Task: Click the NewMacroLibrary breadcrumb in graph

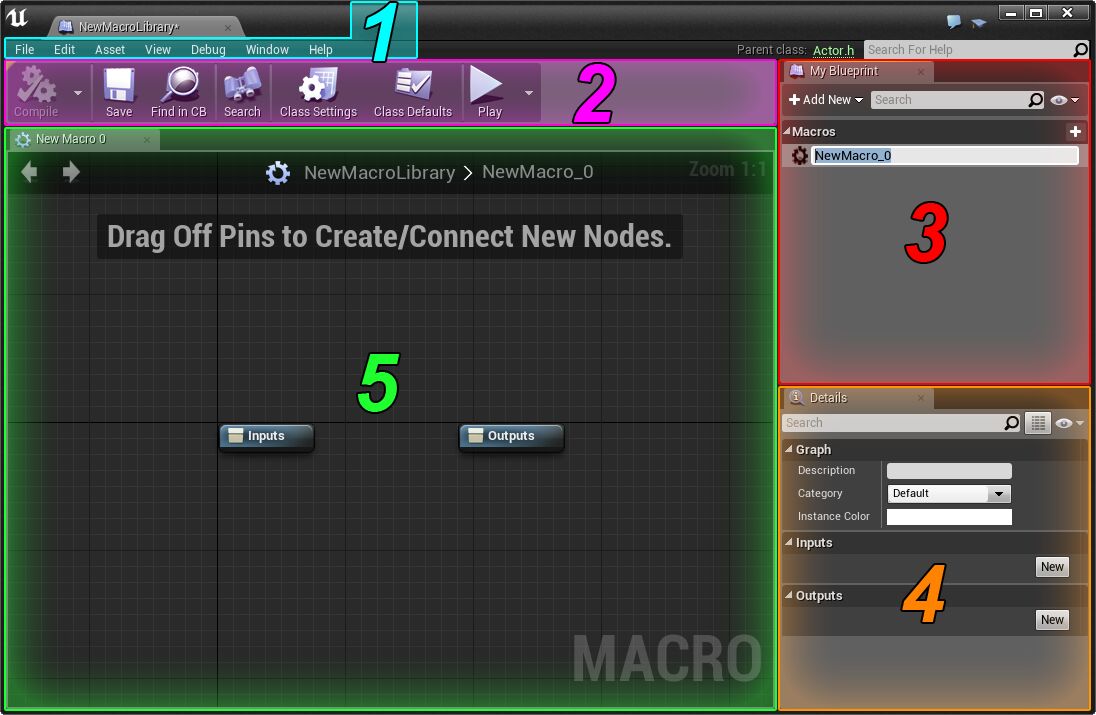Action: [380, 173]
